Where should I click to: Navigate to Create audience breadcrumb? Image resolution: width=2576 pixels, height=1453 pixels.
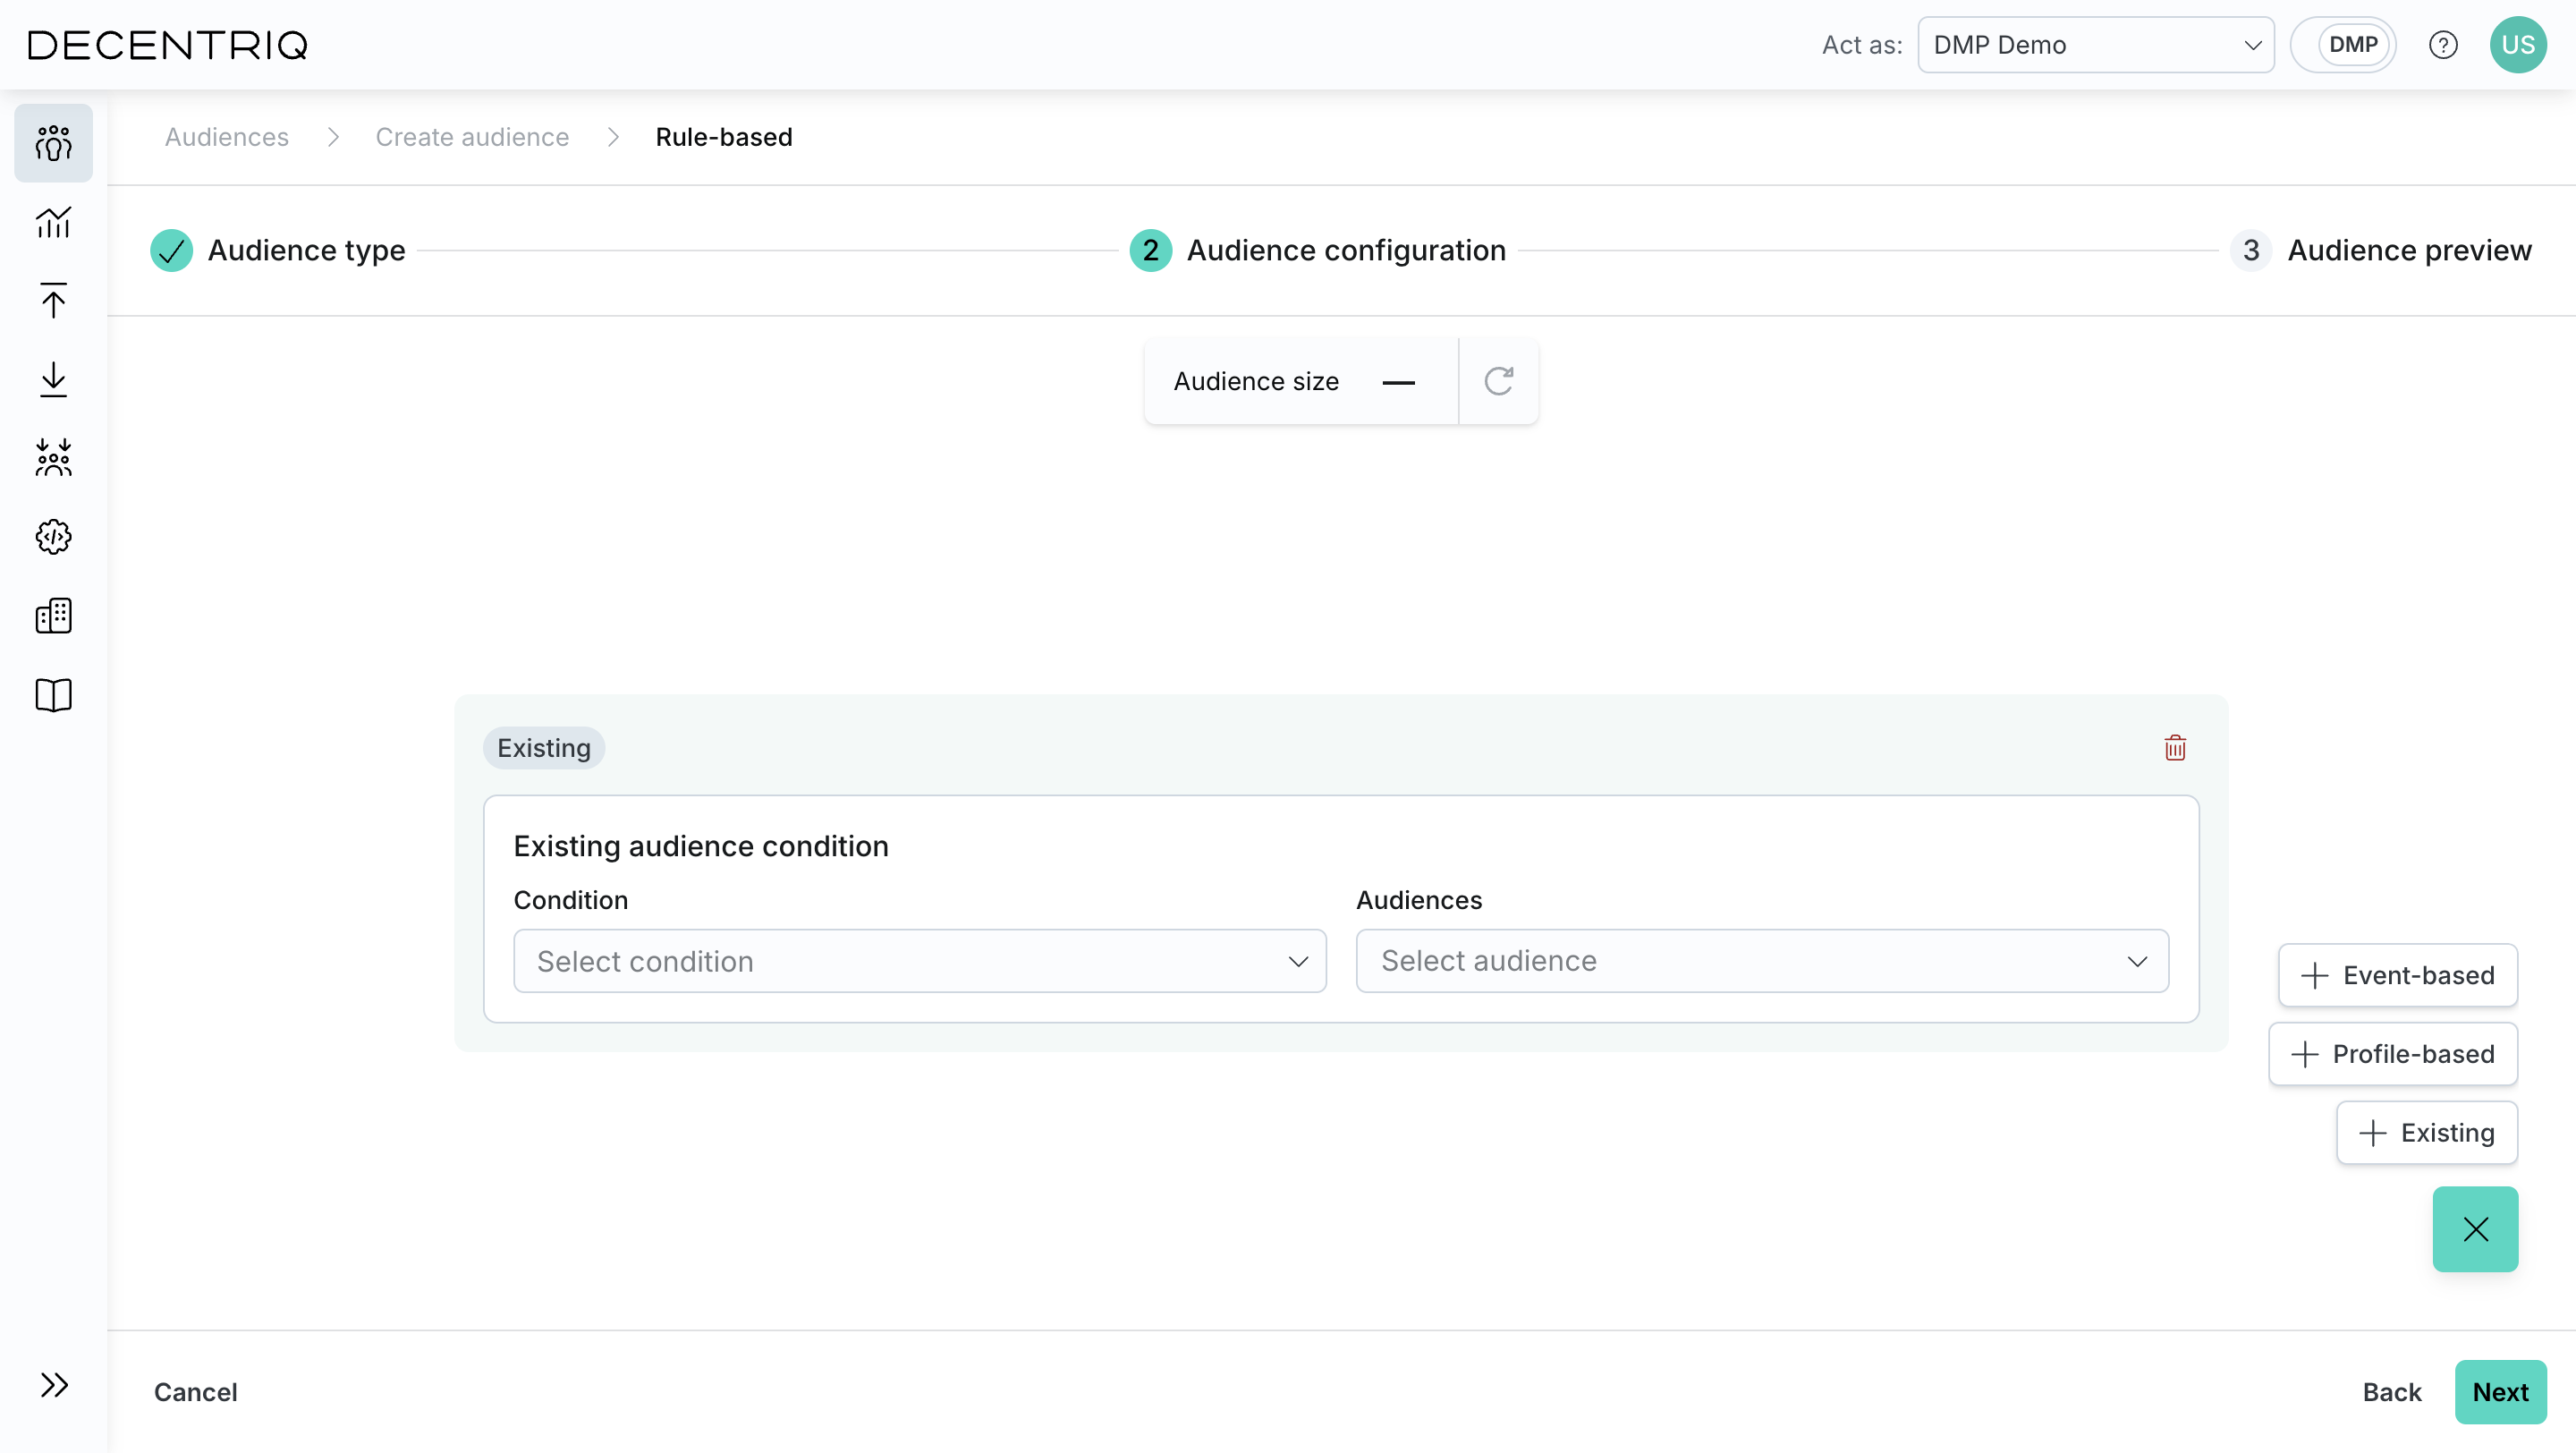point(472,137)
